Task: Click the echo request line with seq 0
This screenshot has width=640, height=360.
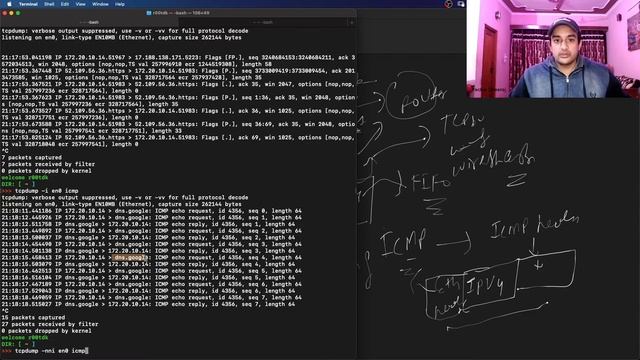Action: (151, 211)
